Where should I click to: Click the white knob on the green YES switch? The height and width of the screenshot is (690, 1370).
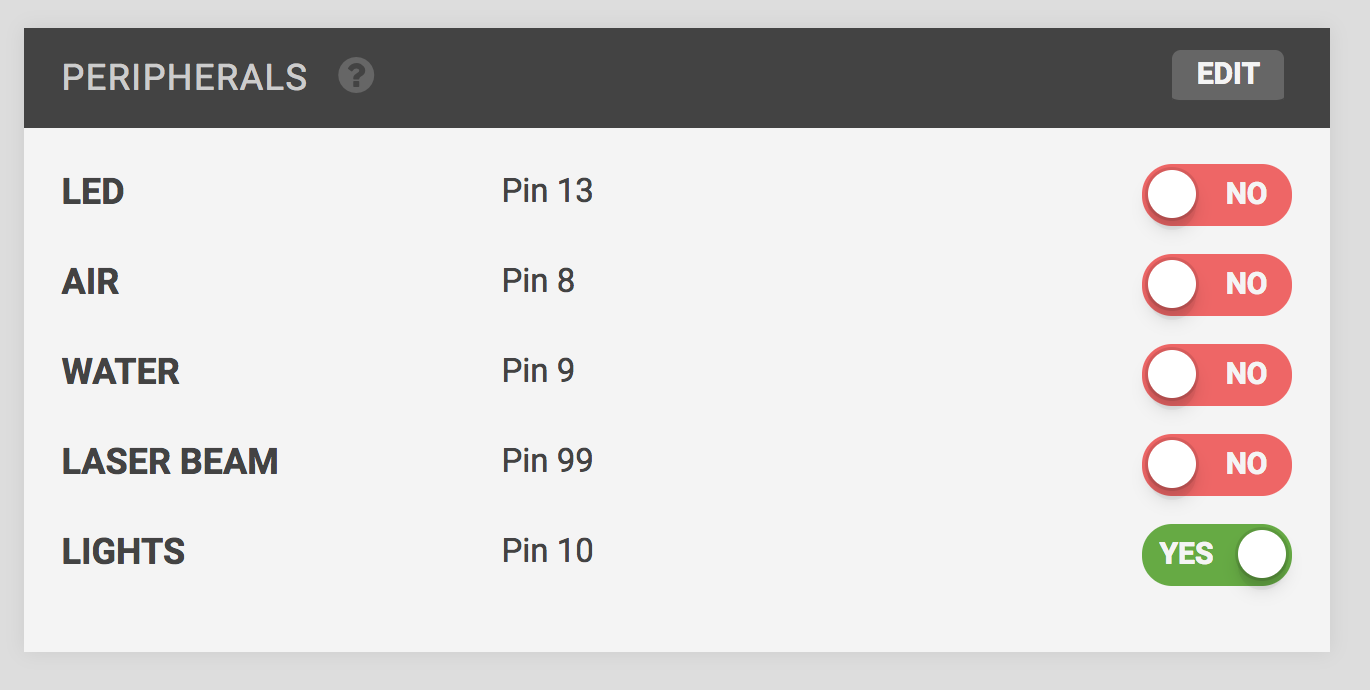point(1261,554)
